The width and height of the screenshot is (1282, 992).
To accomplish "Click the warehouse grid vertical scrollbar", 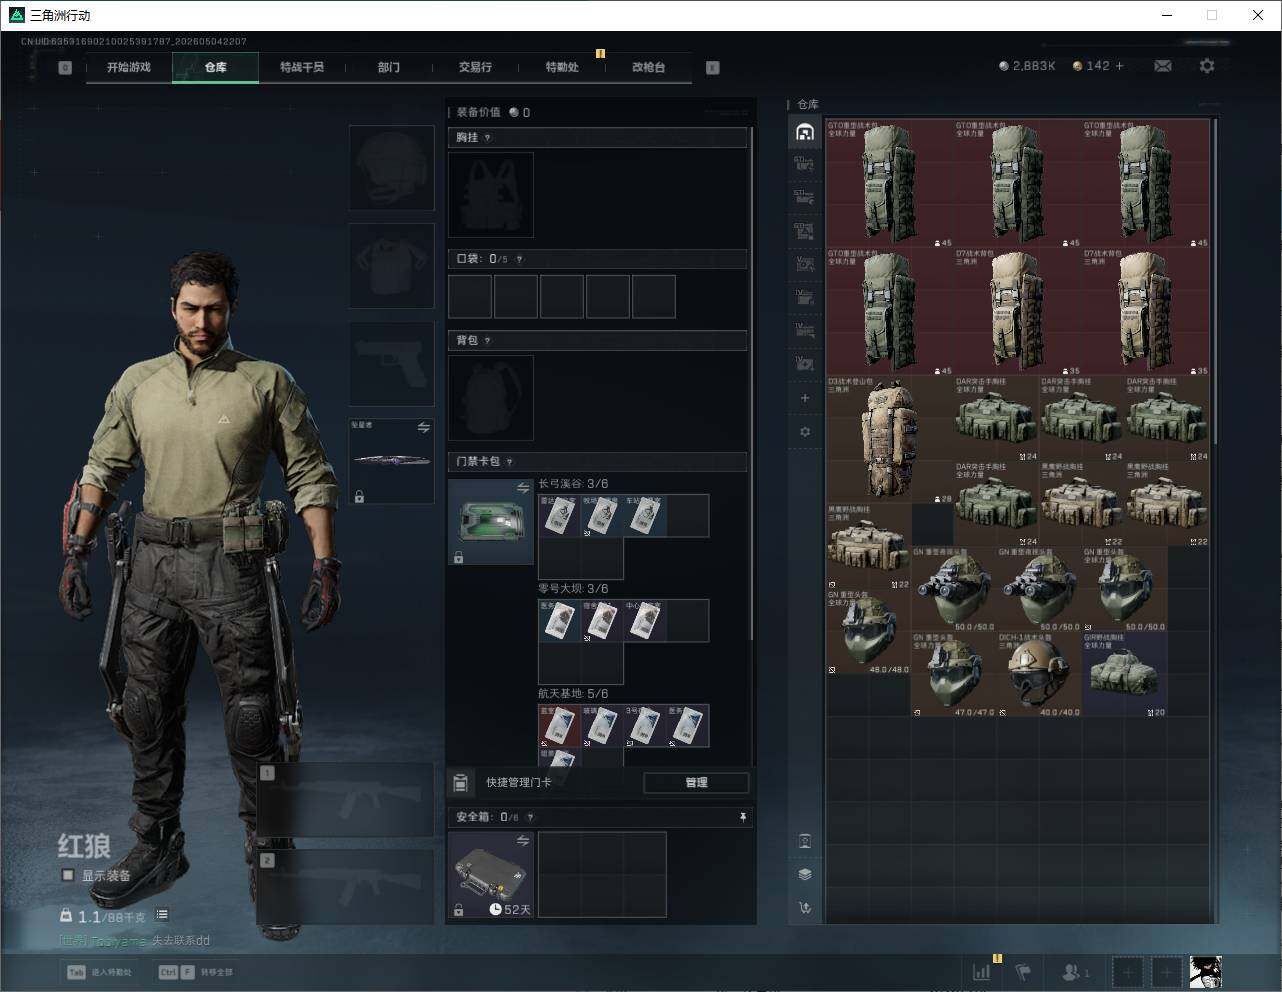I will coord(1215,282).
